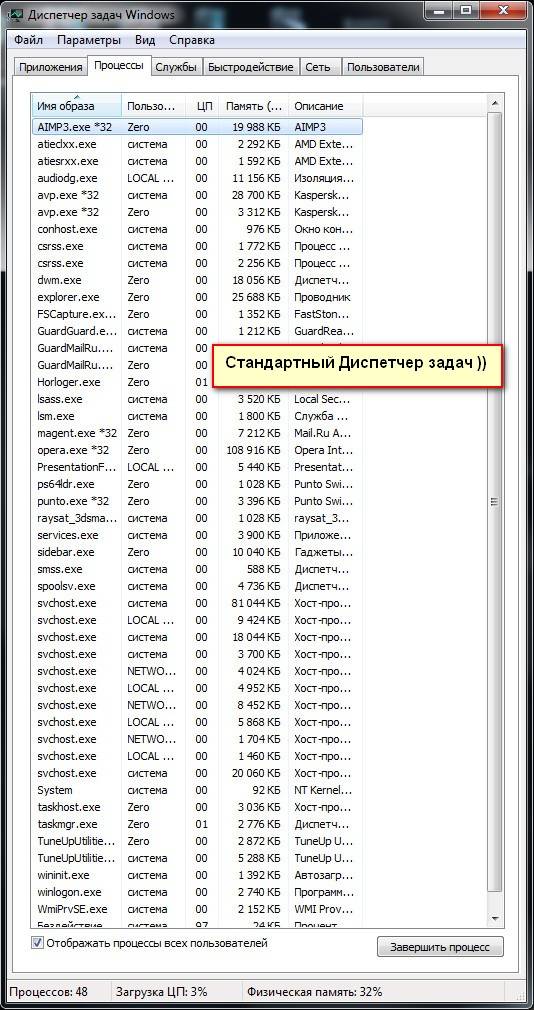
Task: Select the taskhost.exe process
Action: (197, 807)
